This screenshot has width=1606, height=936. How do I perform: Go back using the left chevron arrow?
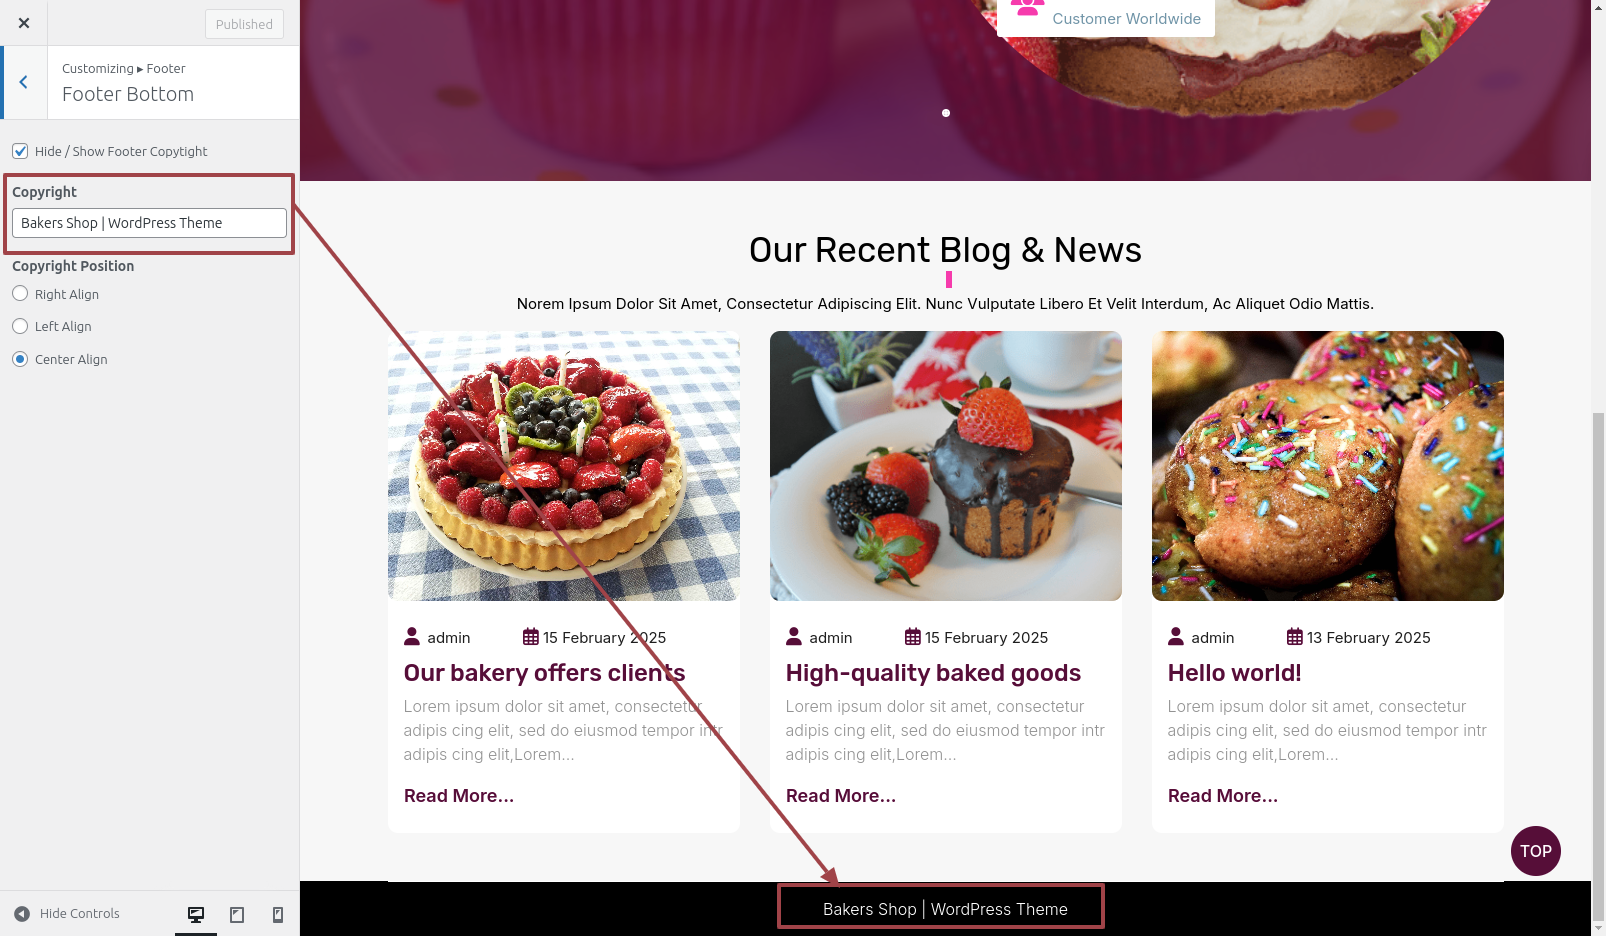pos(24,83)
